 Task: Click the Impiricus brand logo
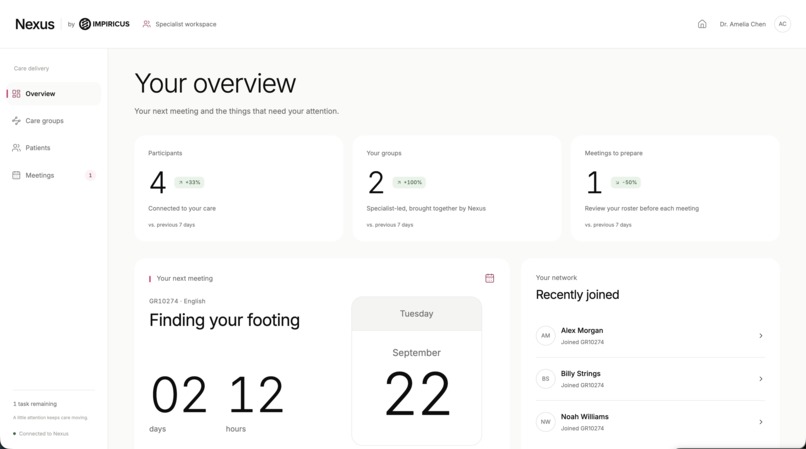104,24
